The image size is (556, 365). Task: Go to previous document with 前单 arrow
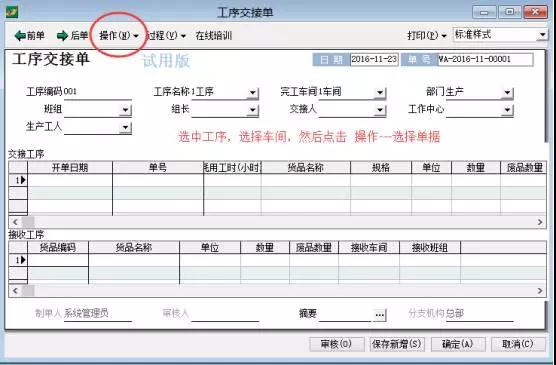(29, 35)
